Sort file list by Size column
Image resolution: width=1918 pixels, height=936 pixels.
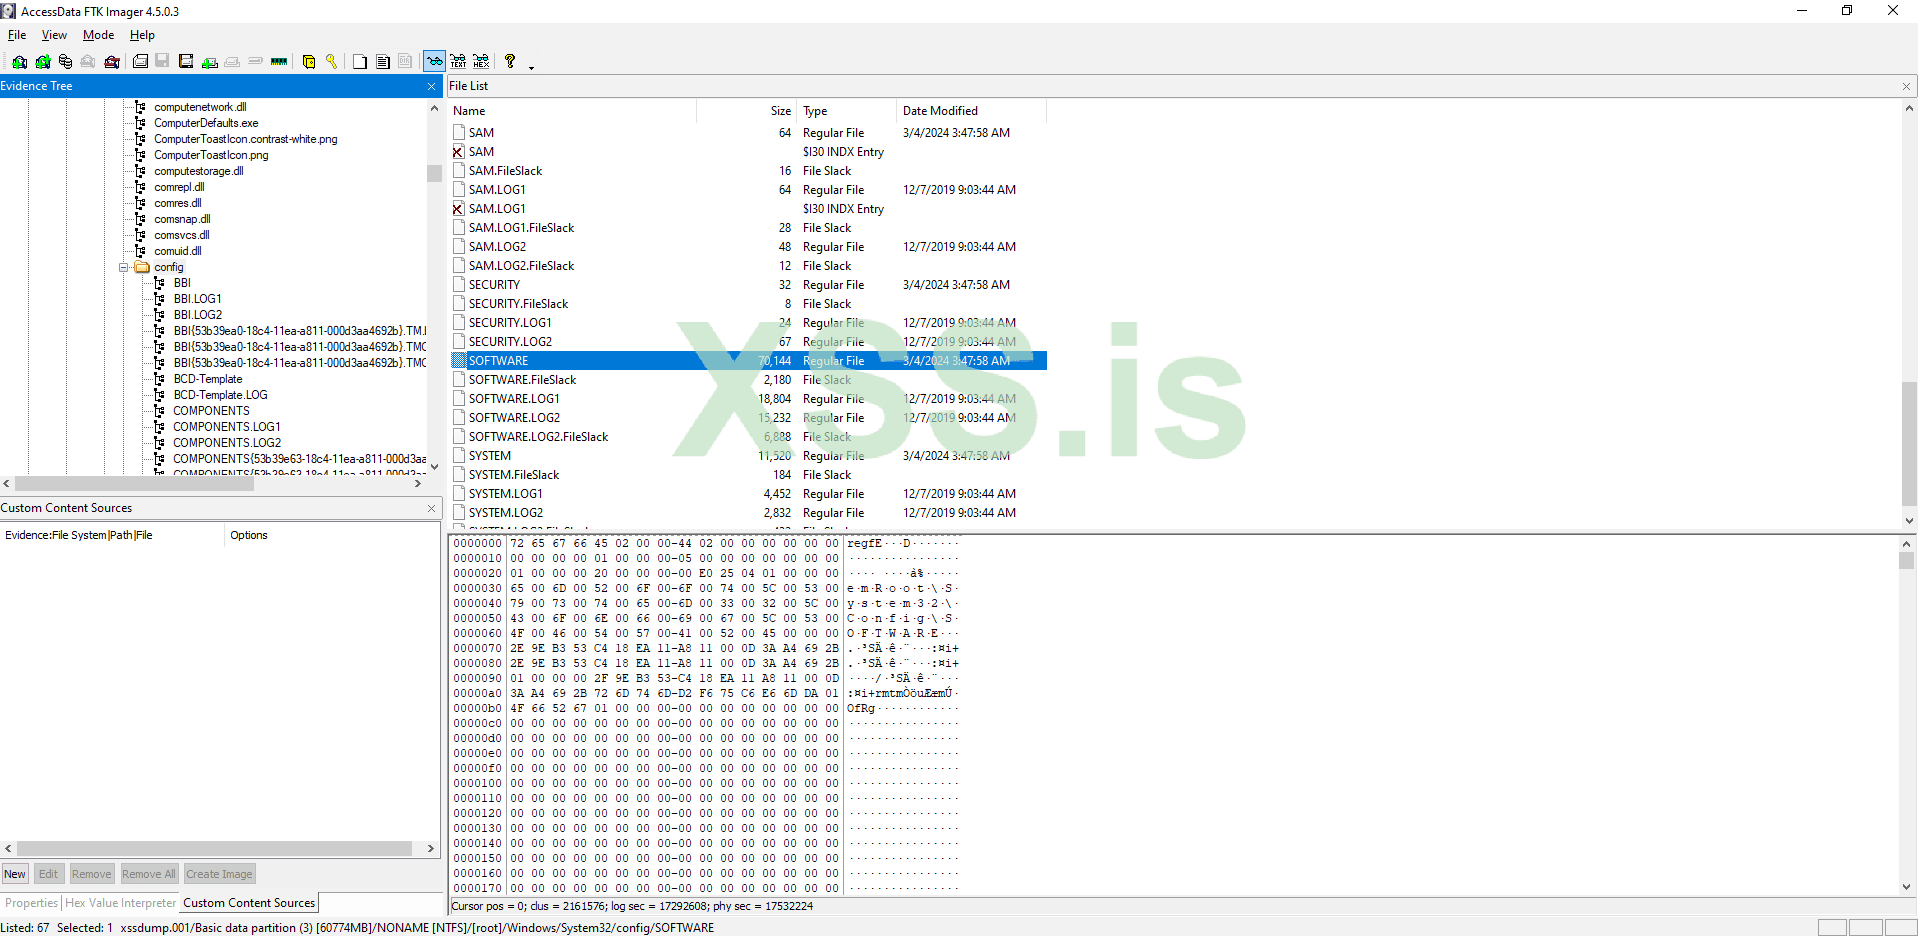(746, 111)
